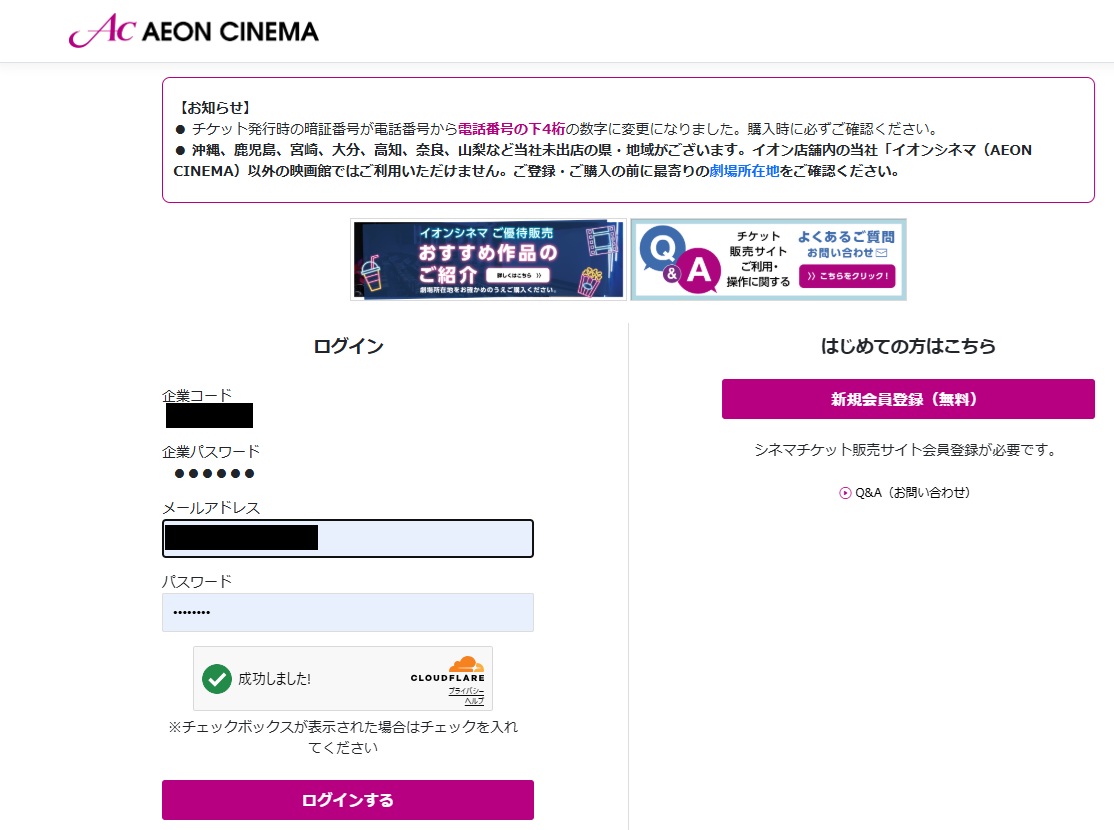Screen dimensions: 1114x830
Task: Click the 詳しくはこちら button on banner
Action: pos(520,275)
